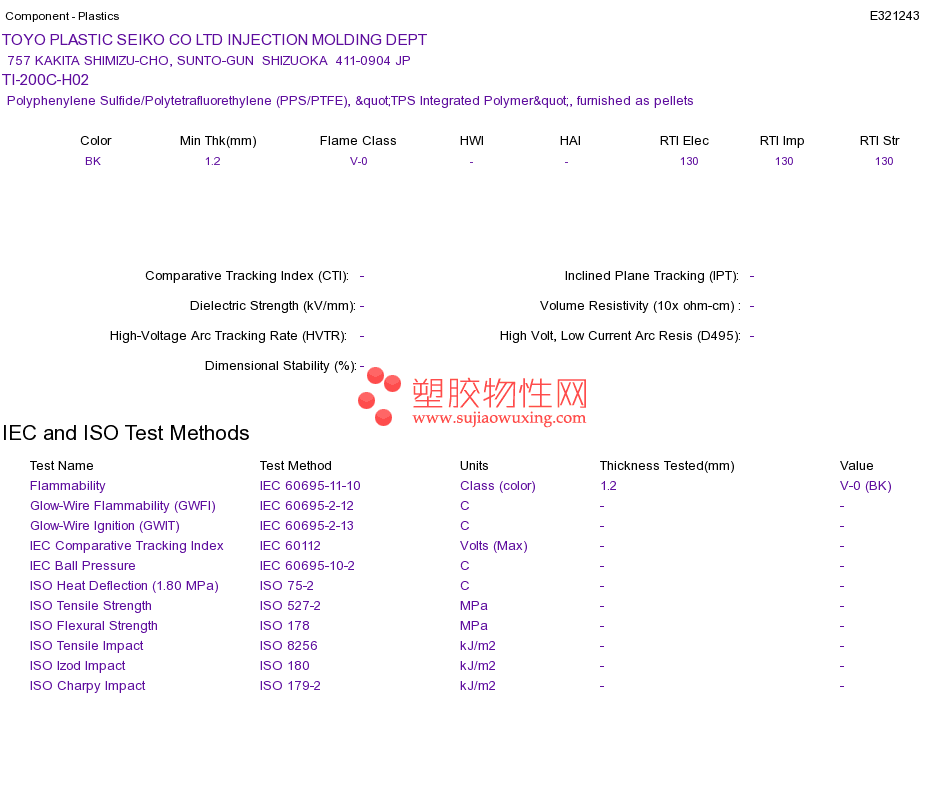Click the IEC 60695-2-12 test method

pos(307,505)
